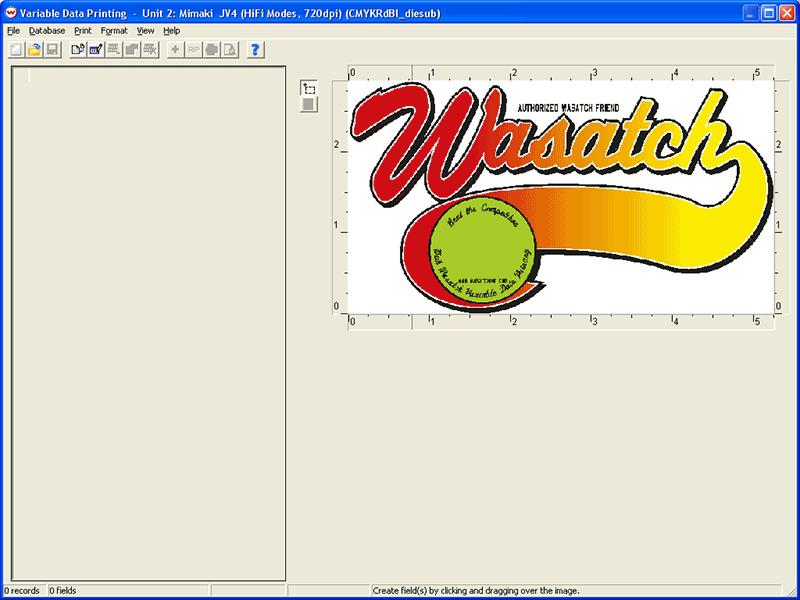This screenshot has width=800, height=600.
Task: Click the '0 records' status bar text
Action: [x=22, y=591]
